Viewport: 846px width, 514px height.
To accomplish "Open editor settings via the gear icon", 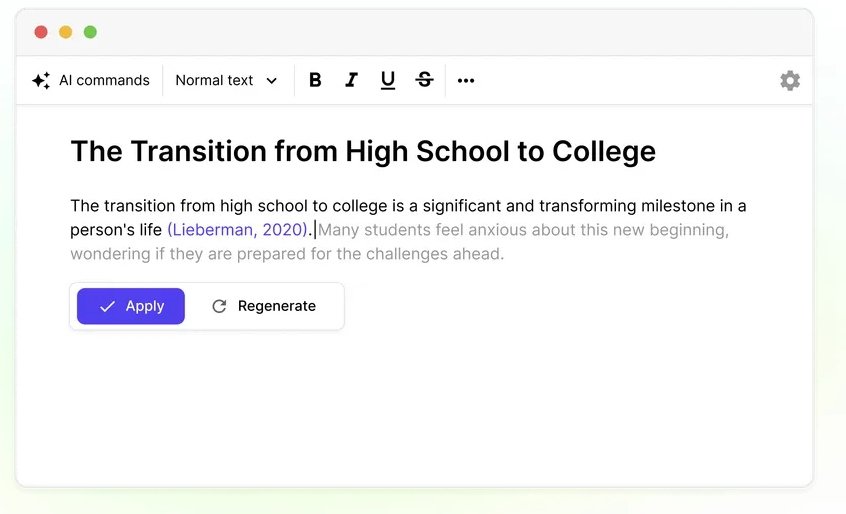I will click(x=790, y=81).
